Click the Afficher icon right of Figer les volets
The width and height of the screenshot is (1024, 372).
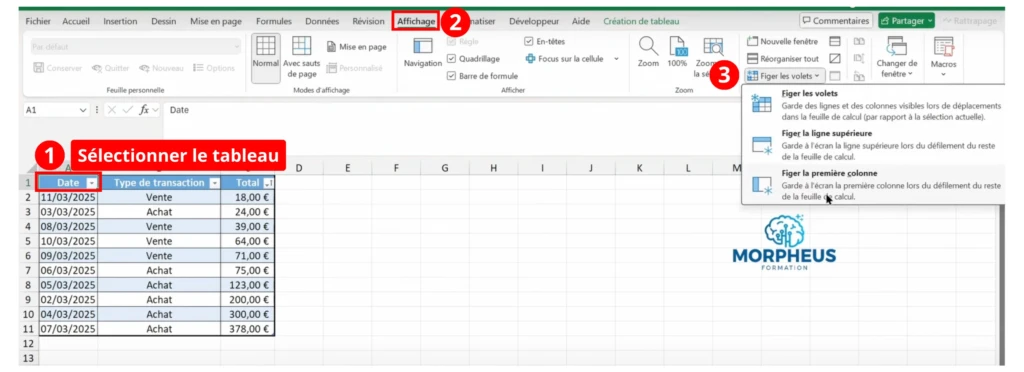[835, 76]
